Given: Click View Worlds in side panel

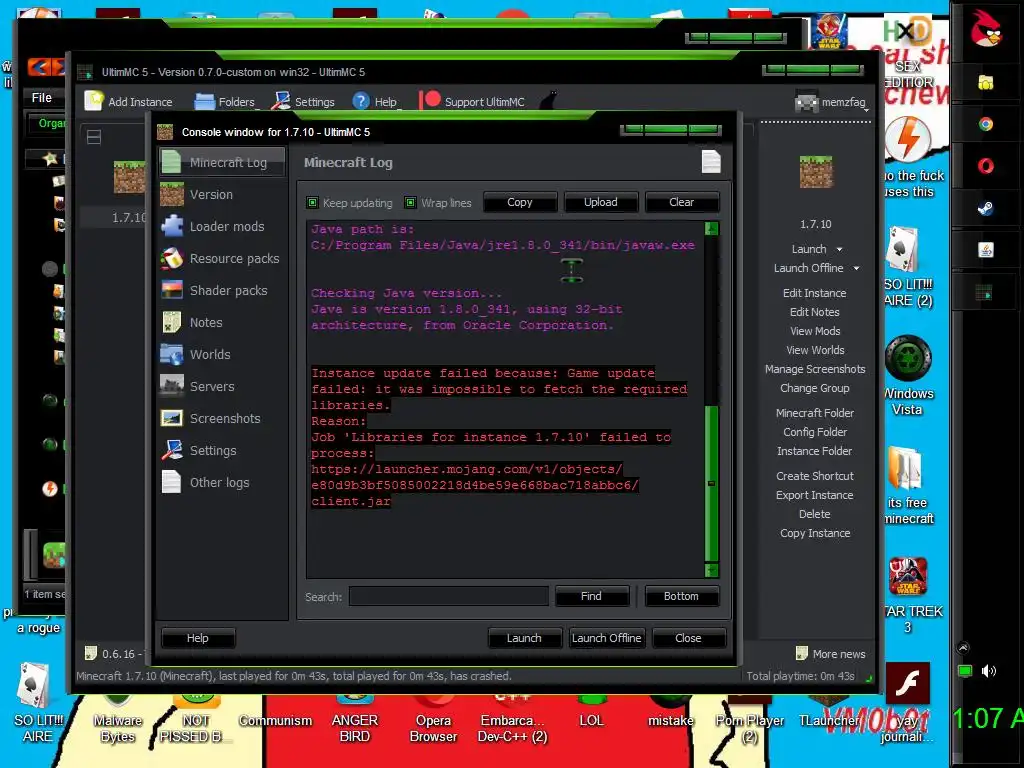Looking at the screenshot, I should point(815,350).
